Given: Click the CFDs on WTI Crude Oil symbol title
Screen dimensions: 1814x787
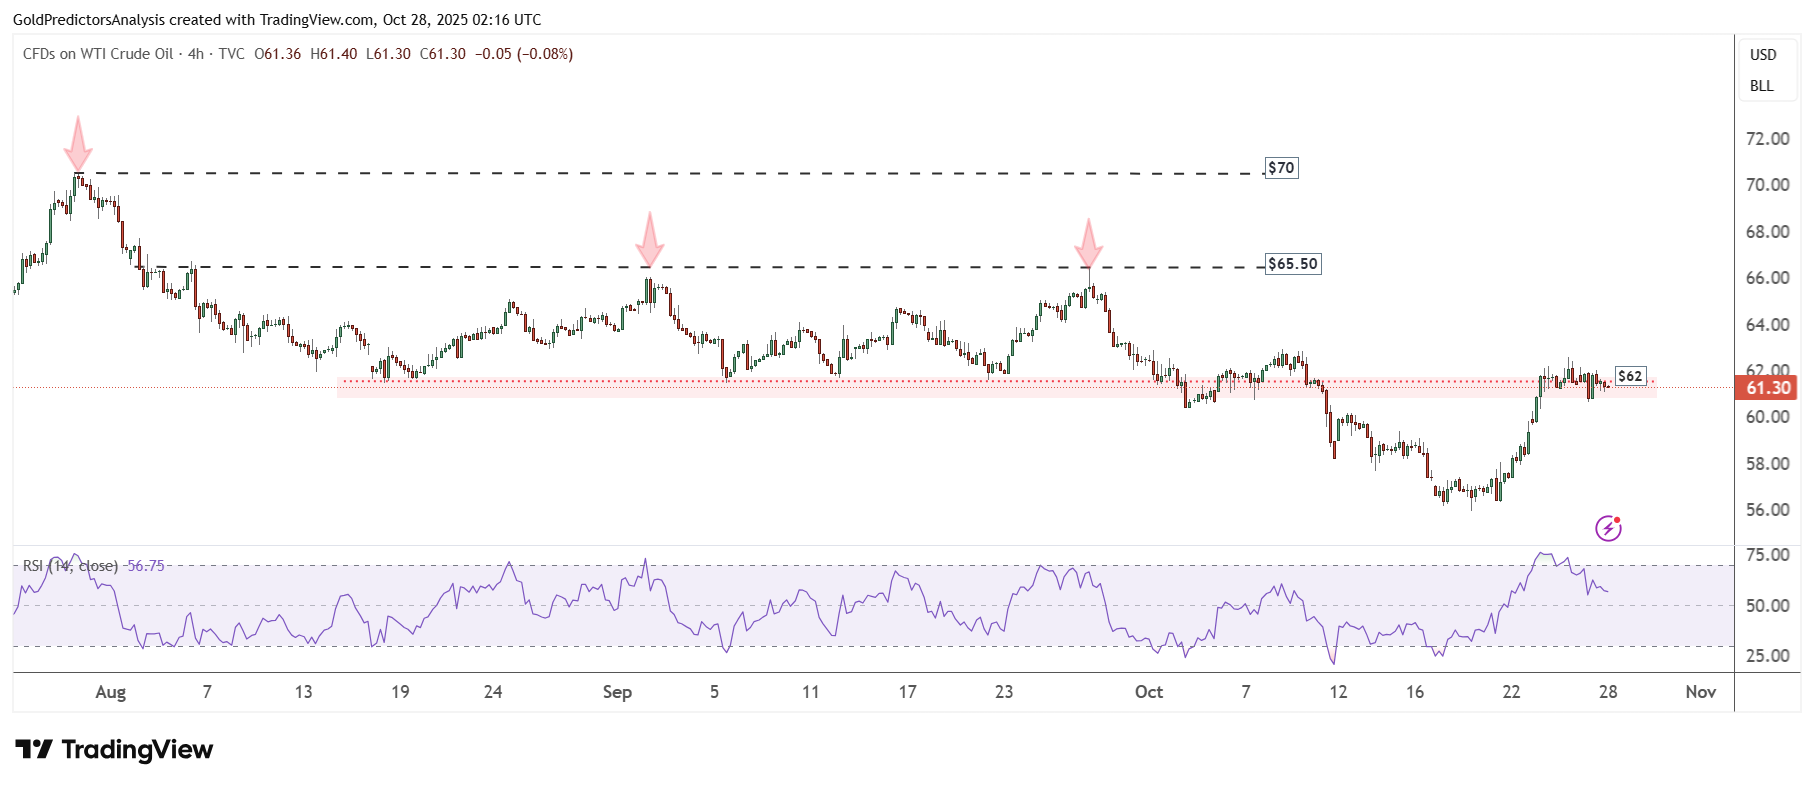Looking at the screenshot, I should click(x=98, y=54).
